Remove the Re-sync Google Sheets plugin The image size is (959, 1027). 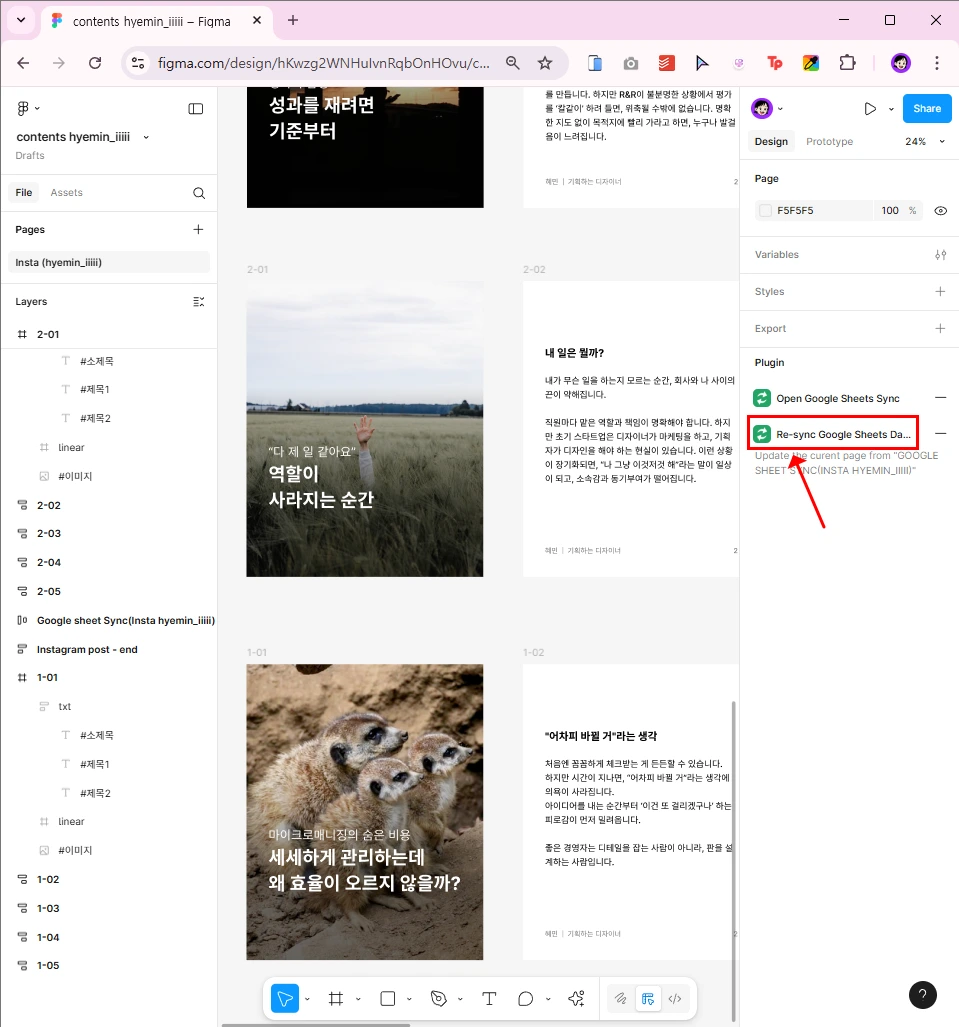tap(940, 433)
